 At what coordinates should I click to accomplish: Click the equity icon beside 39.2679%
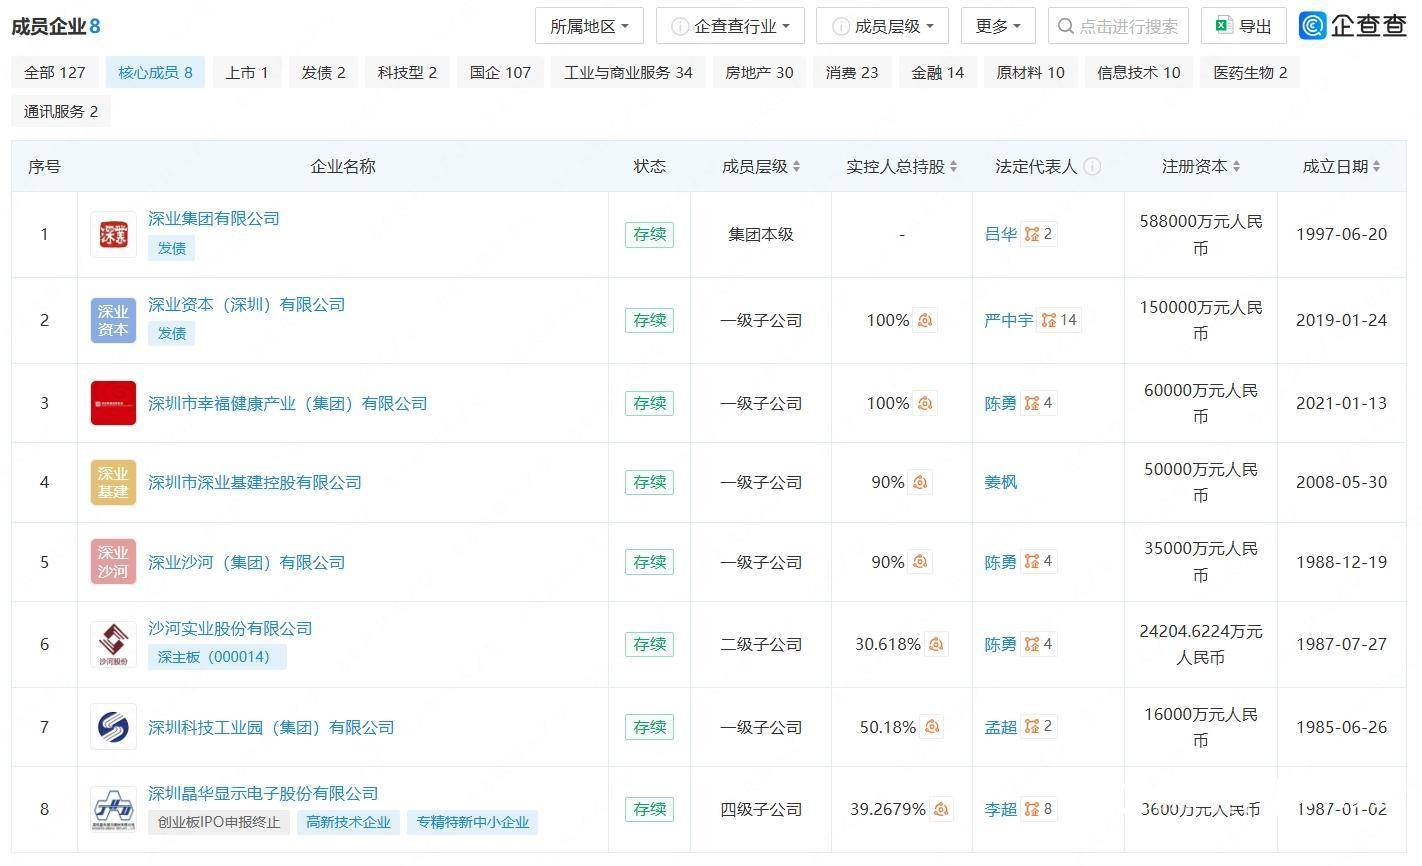(941, 809)
